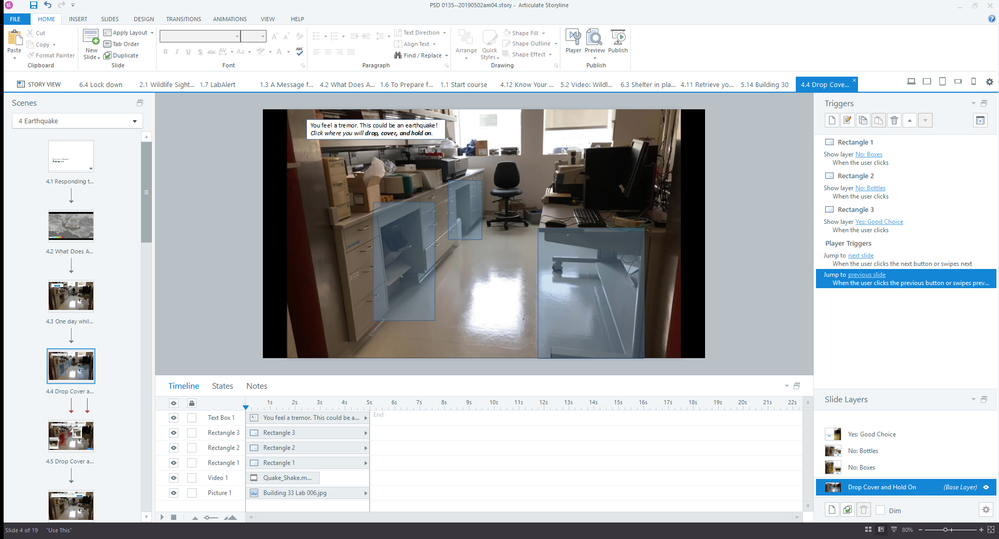Create a new trigger in Triggers panel
999x539 pixels.
tap(830, 121)
